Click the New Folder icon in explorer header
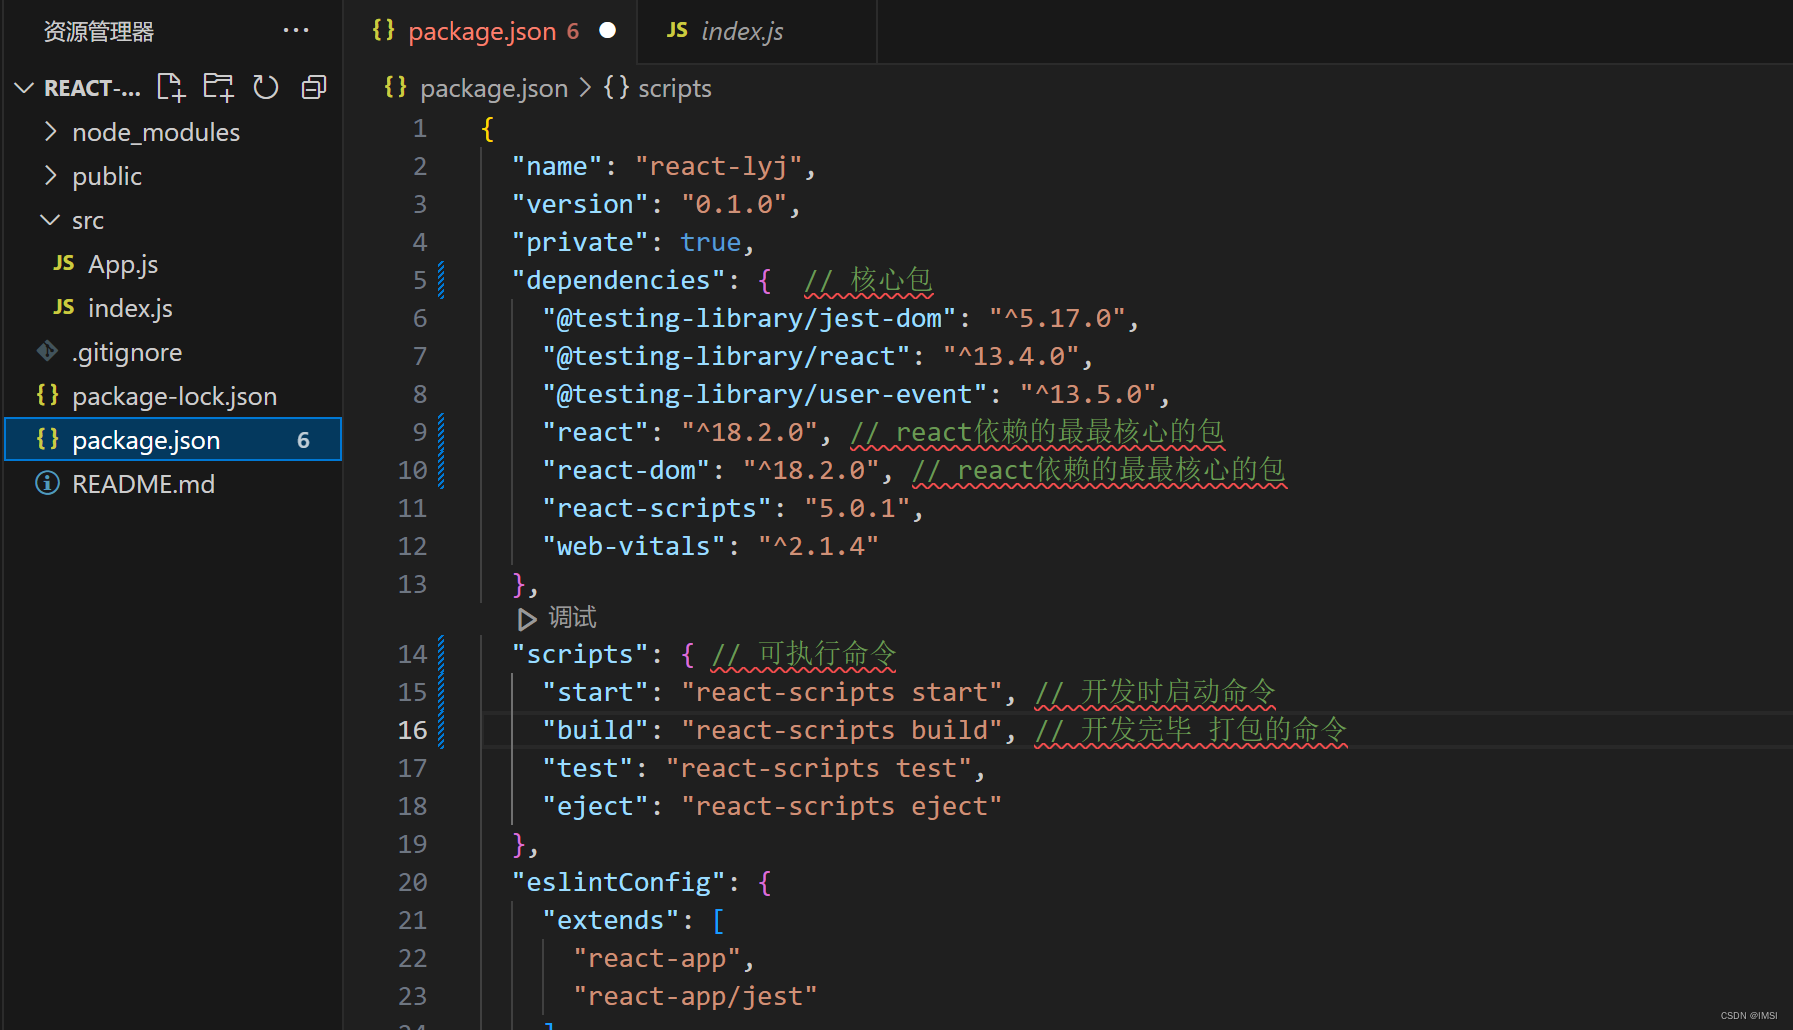Viewport: 1793px width, 1030px height. [x=218, y=88]
